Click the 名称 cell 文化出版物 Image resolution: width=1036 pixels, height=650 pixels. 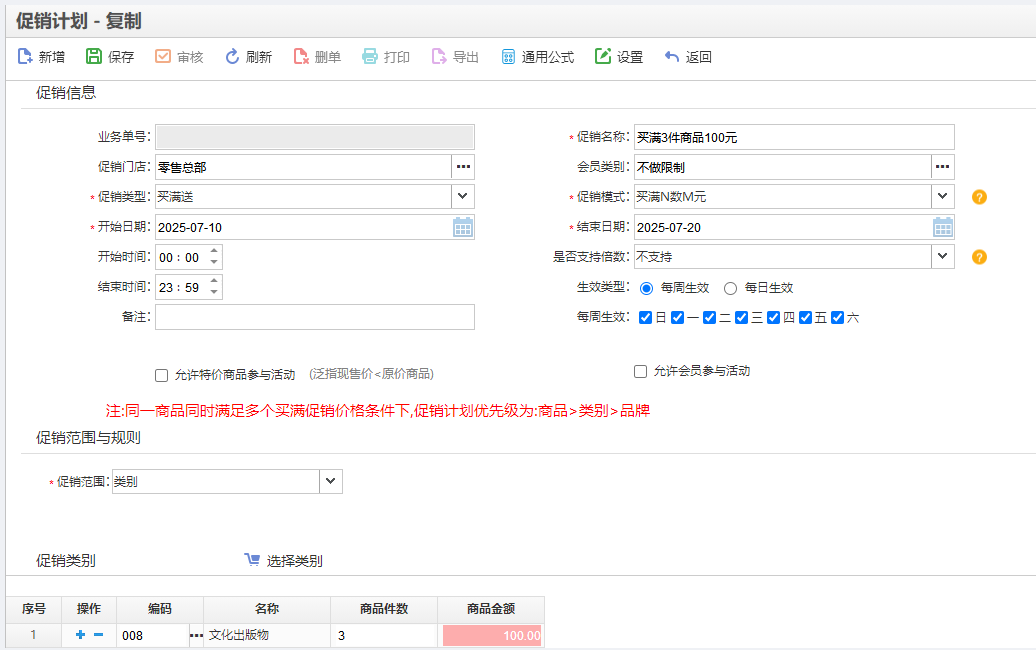pos(268,635)
